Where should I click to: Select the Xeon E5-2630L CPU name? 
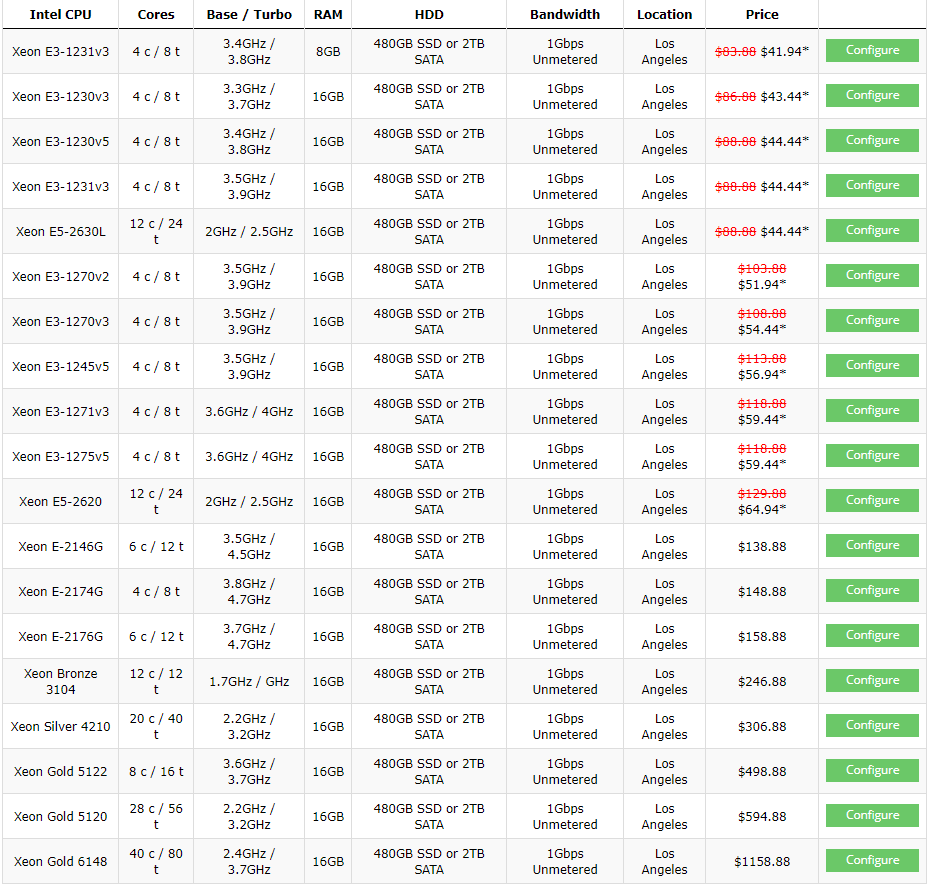click(60, 232)
